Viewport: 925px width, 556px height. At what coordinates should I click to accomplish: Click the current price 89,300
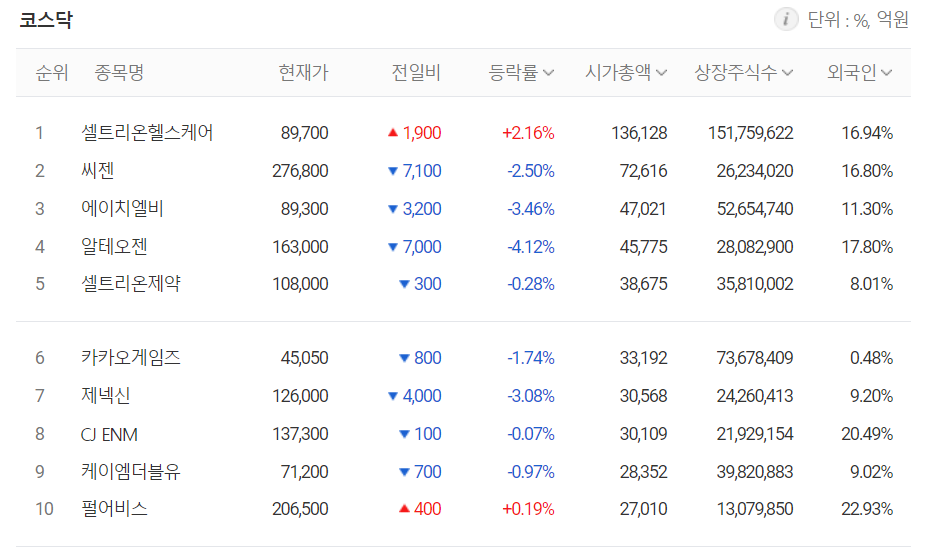(x=304, y=209)
